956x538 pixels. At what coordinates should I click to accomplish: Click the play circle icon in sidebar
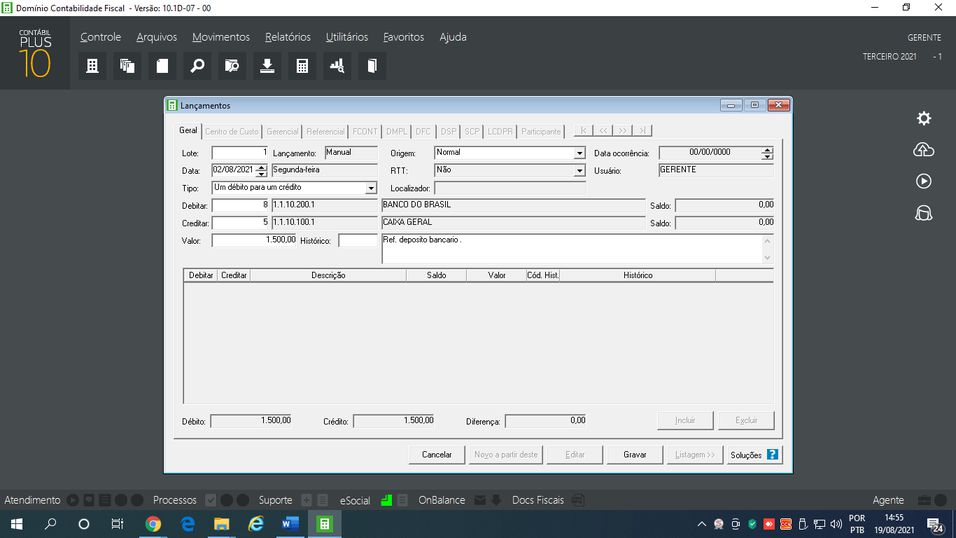[x=924, y=181]
